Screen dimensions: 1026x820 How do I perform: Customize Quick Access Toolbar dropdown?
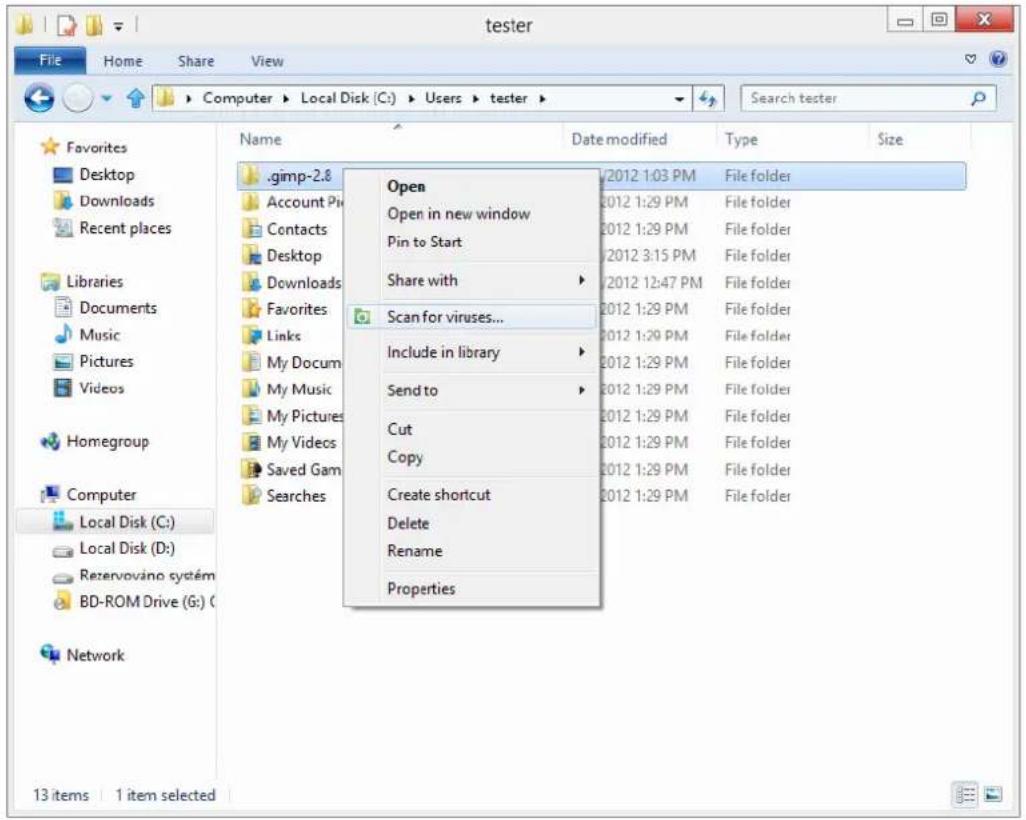[x=118, y=27]
